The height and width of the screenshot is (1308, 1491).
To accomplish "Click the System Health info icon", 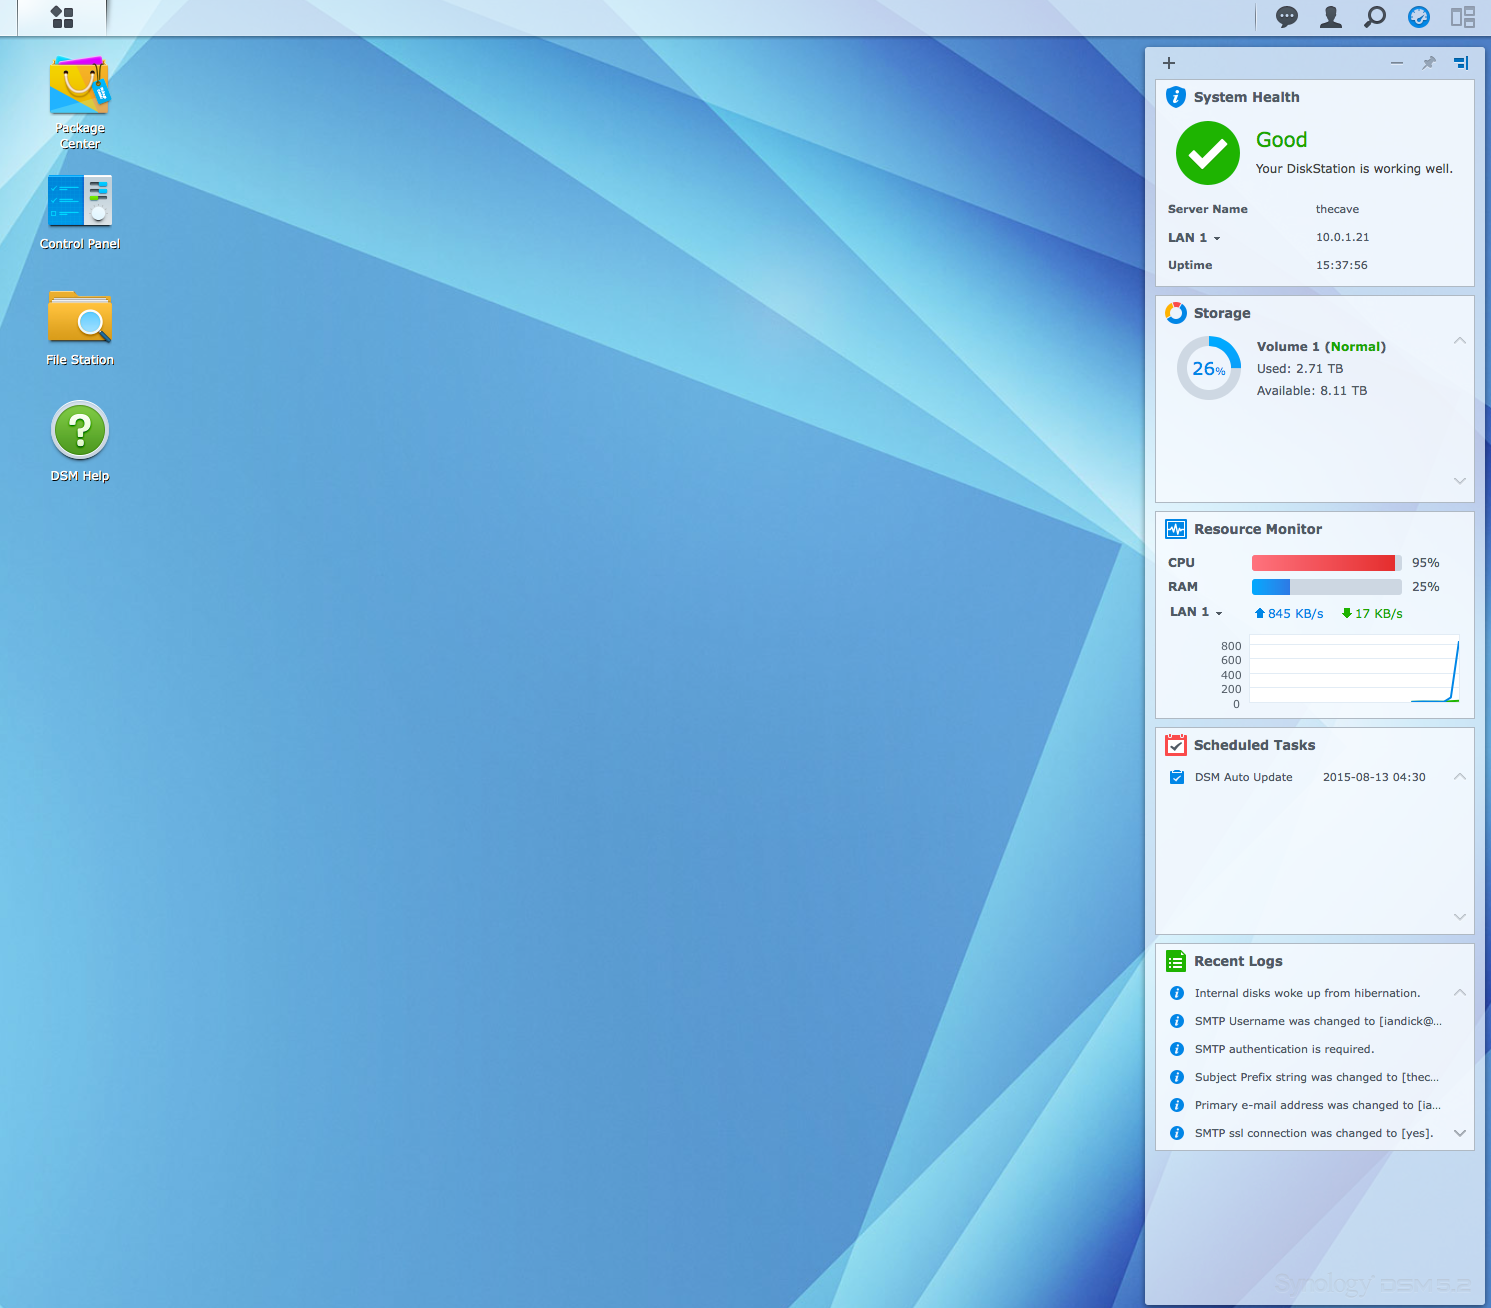I will tap(1176, 97).
